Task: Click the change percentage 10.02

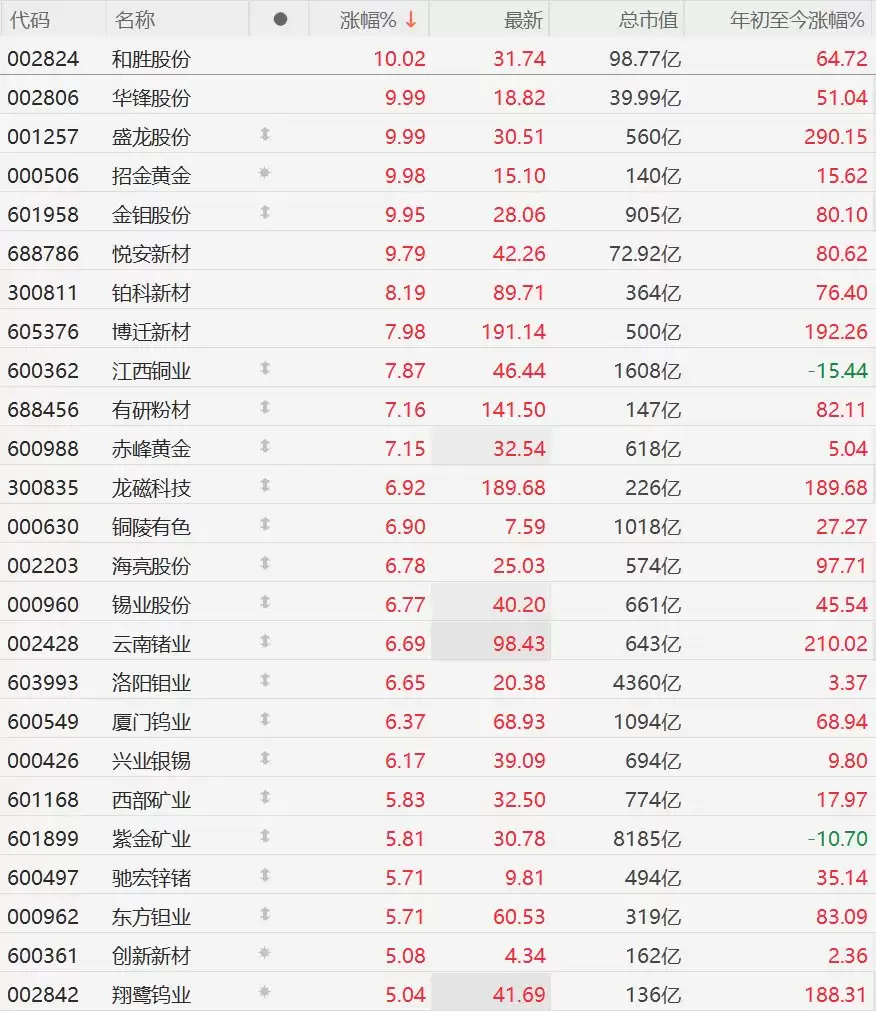Action: click(x=400, y=59)
